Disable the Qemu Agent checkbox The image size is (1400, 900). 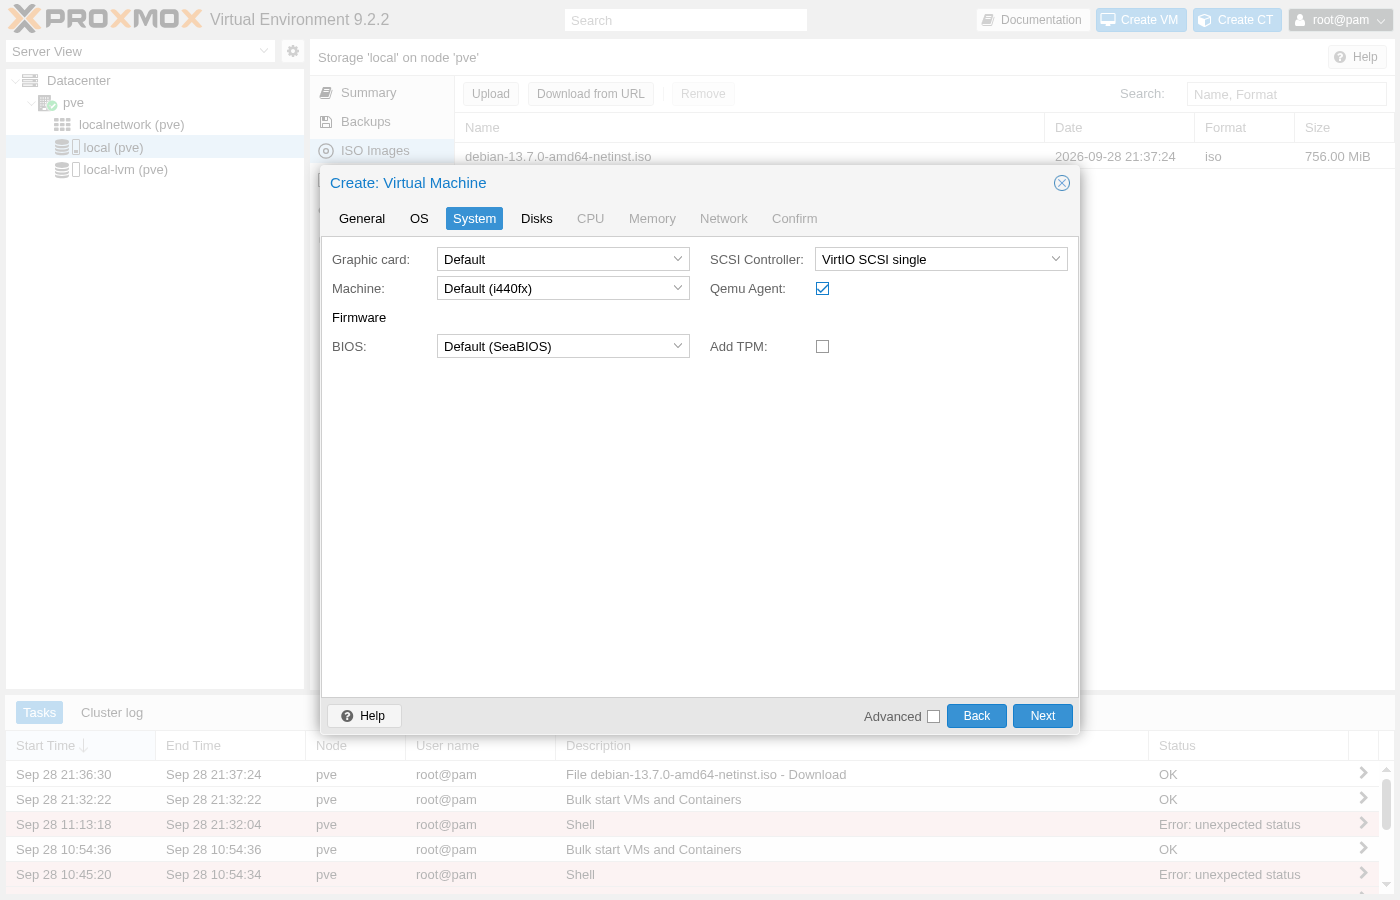[823, 289]
